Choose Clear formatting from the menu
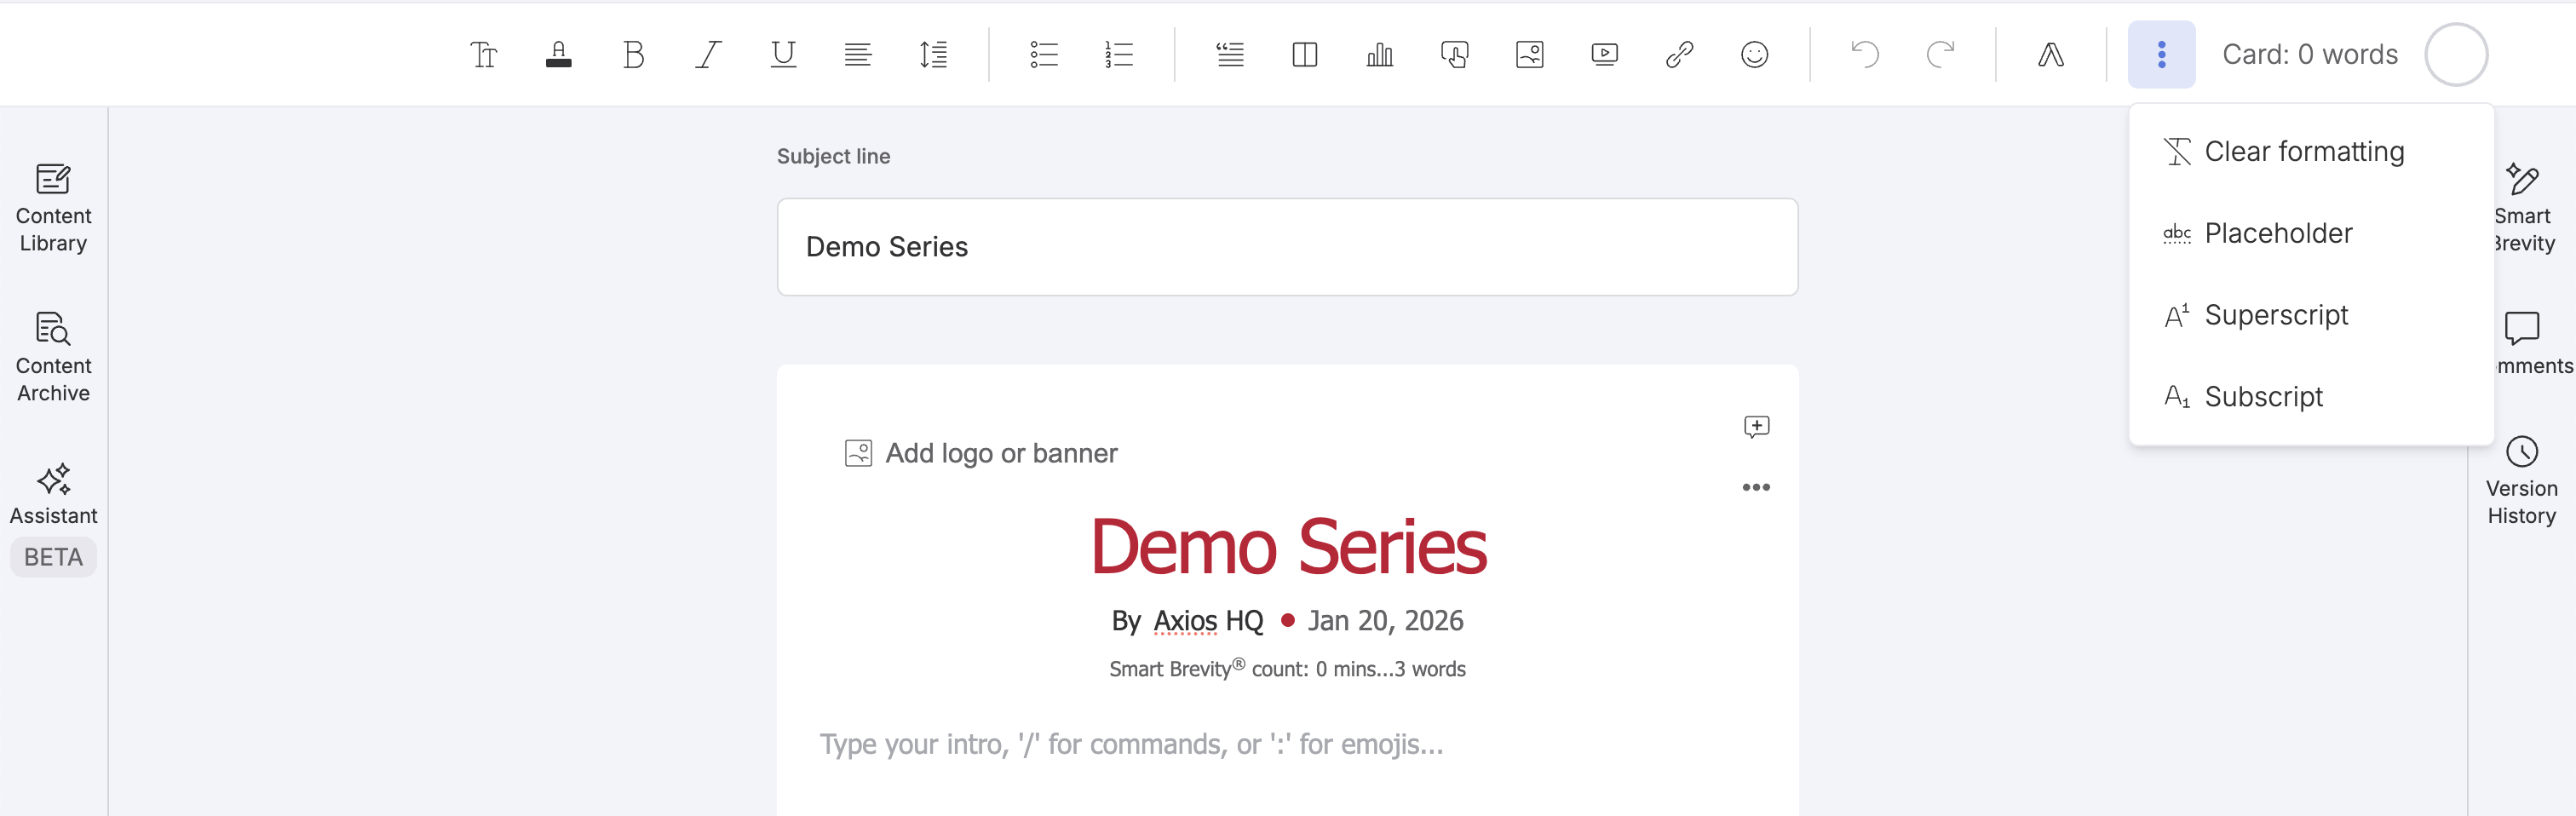The image size is (2576, 816). tap(2305, 151)
